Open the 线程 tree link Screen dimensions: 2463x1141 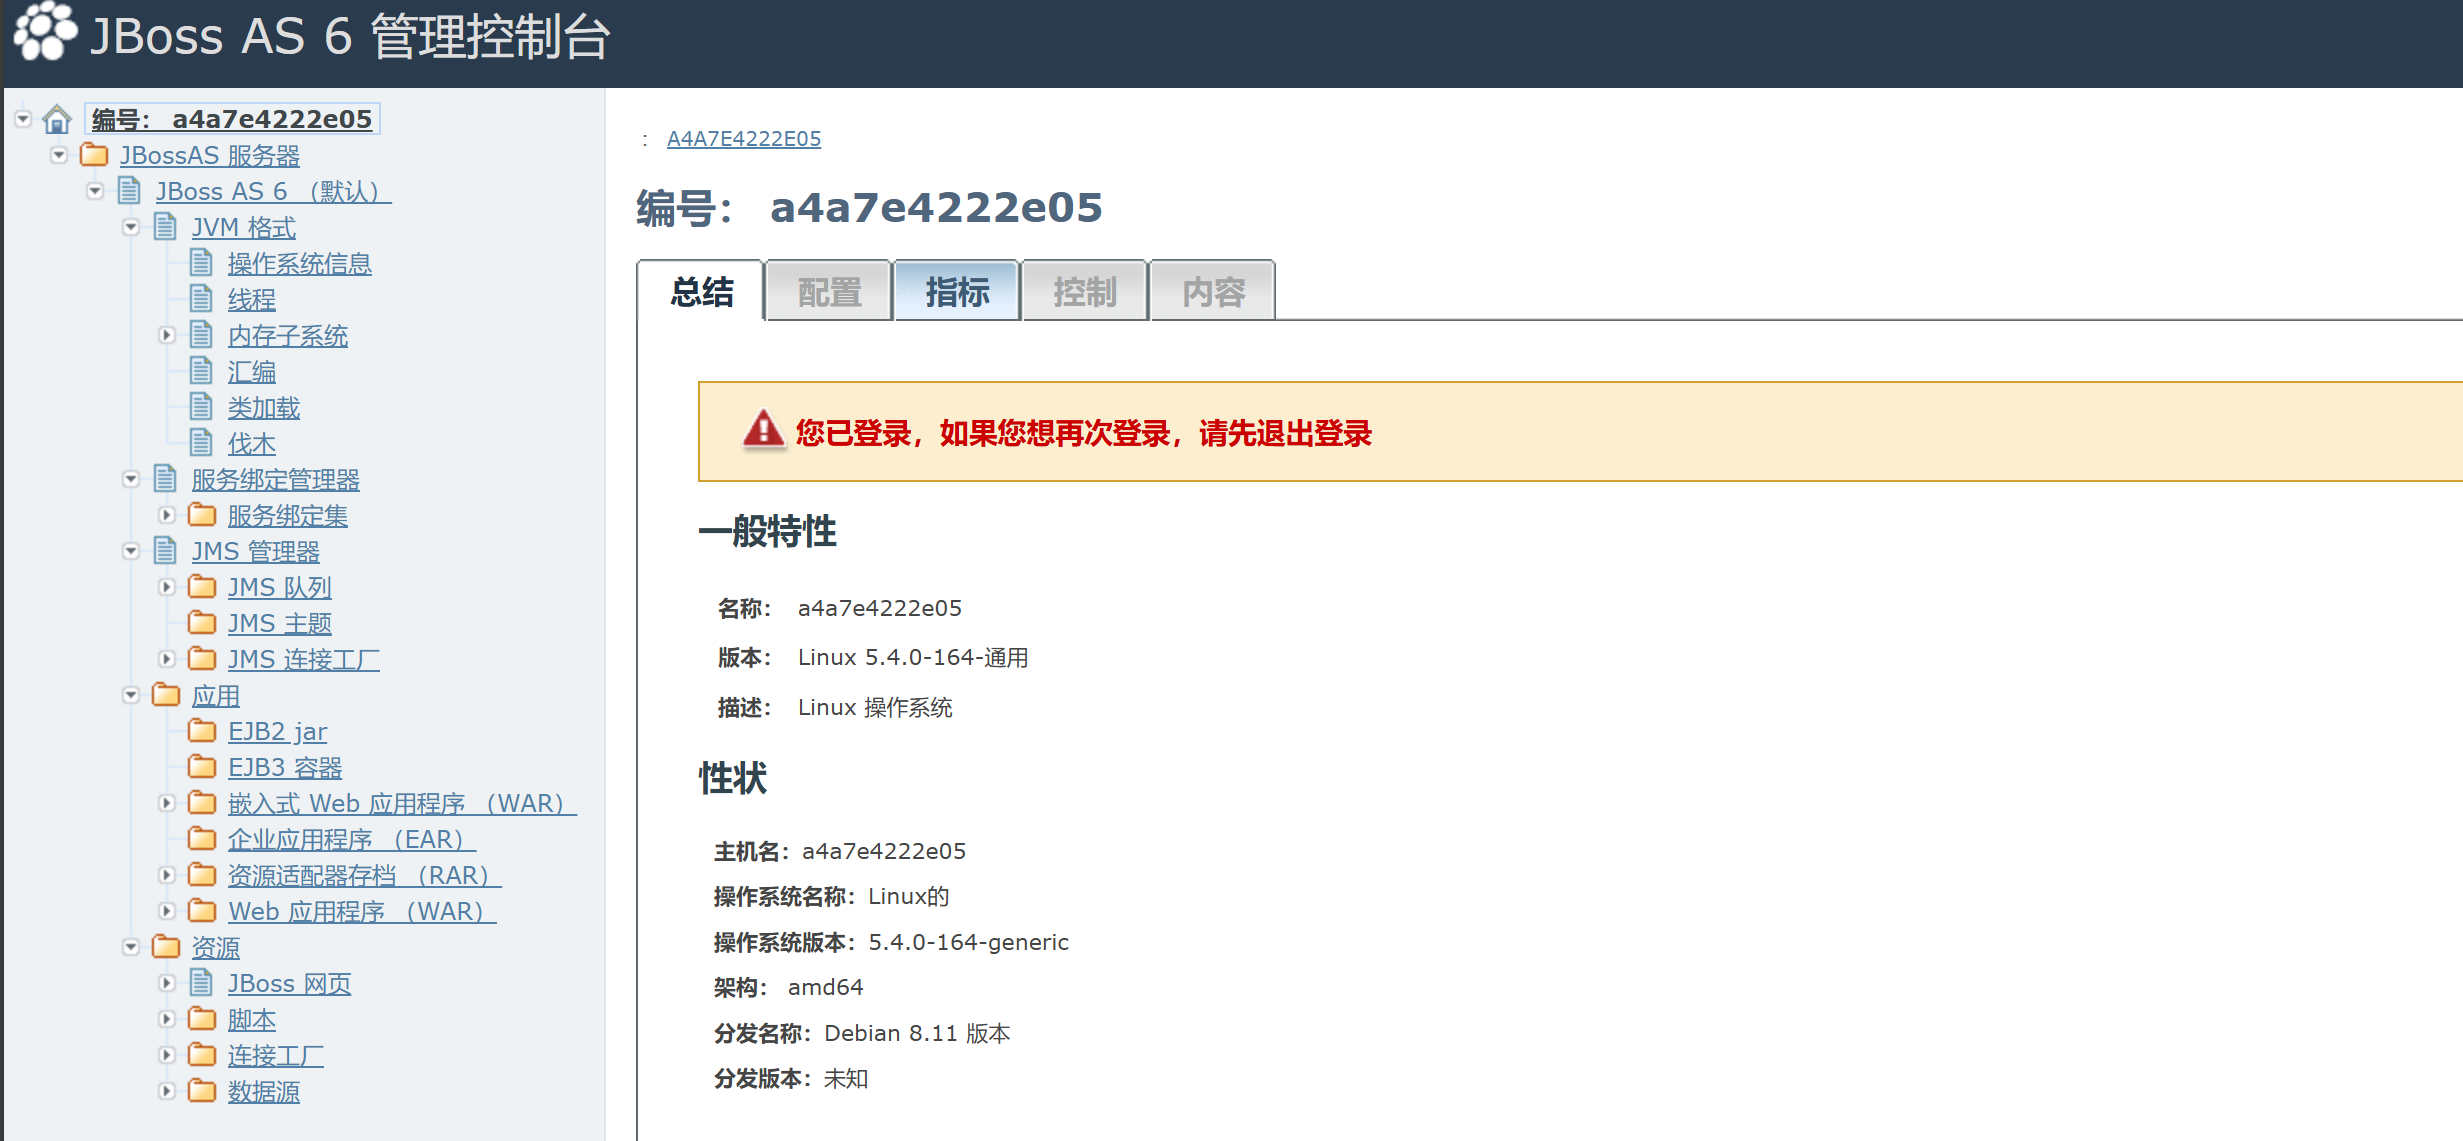(x=252, y=300)
